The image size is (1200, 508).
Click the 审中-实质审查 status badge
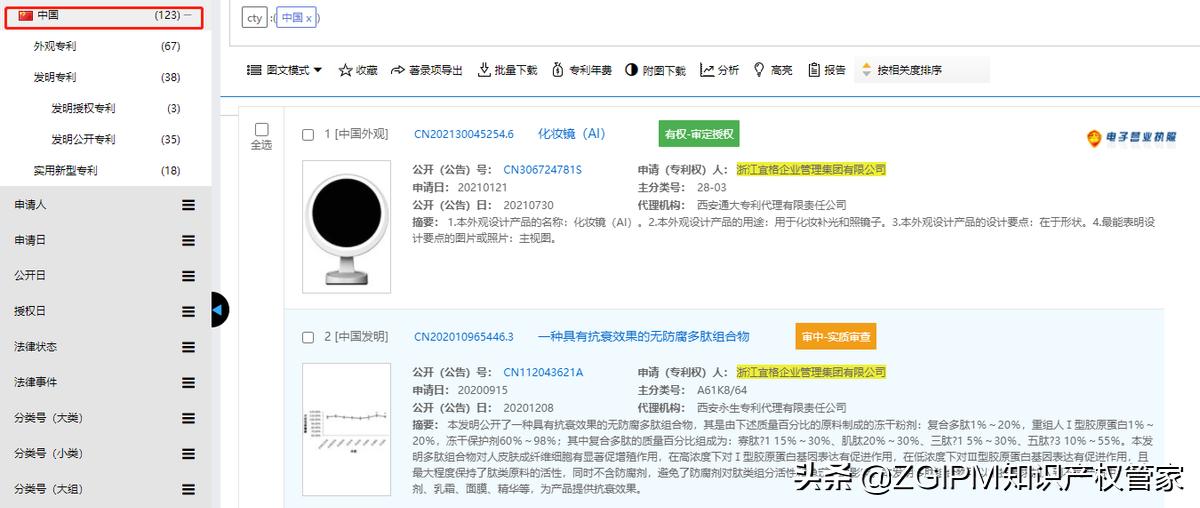pos(836,337)
